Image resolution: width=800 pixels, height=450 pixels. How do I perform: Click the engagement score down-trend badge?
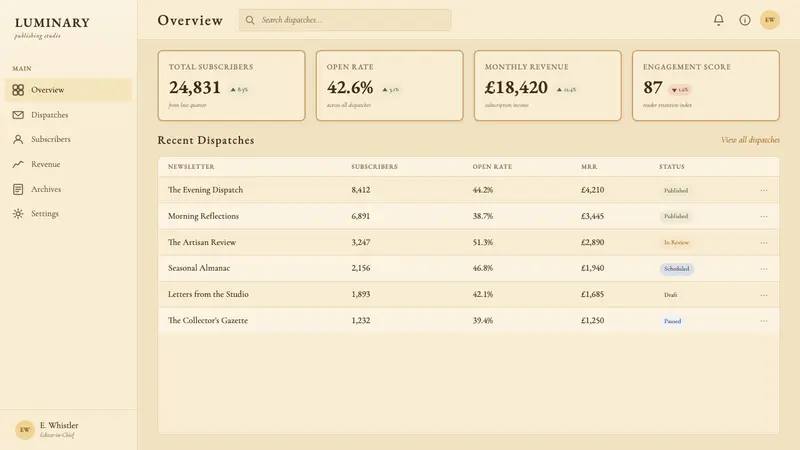680,90
